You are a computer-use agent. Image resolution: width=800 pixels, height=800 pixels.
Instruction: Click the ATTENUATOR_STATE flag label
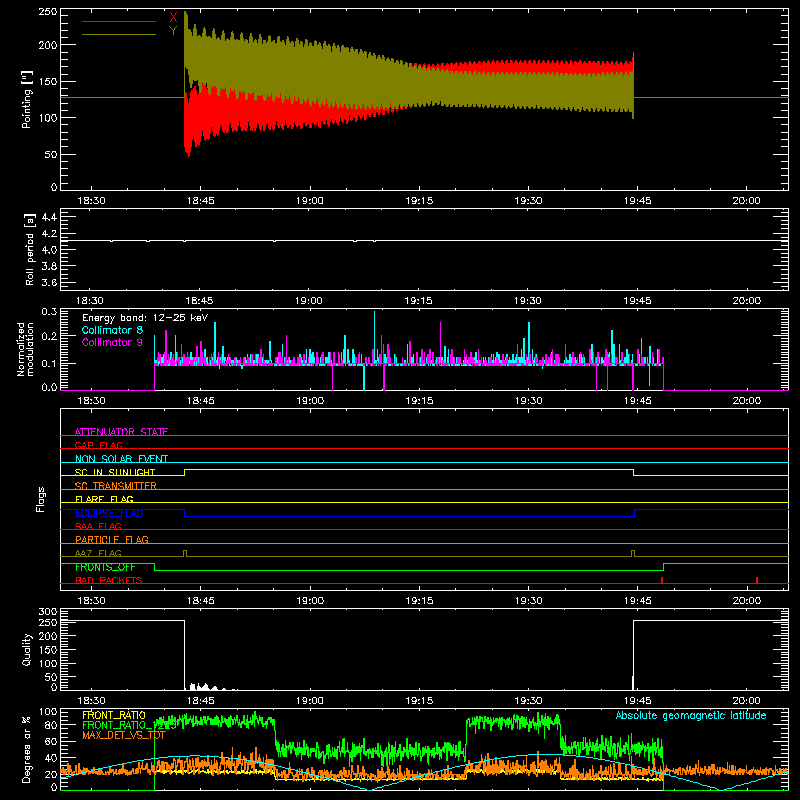pos(121,432)
